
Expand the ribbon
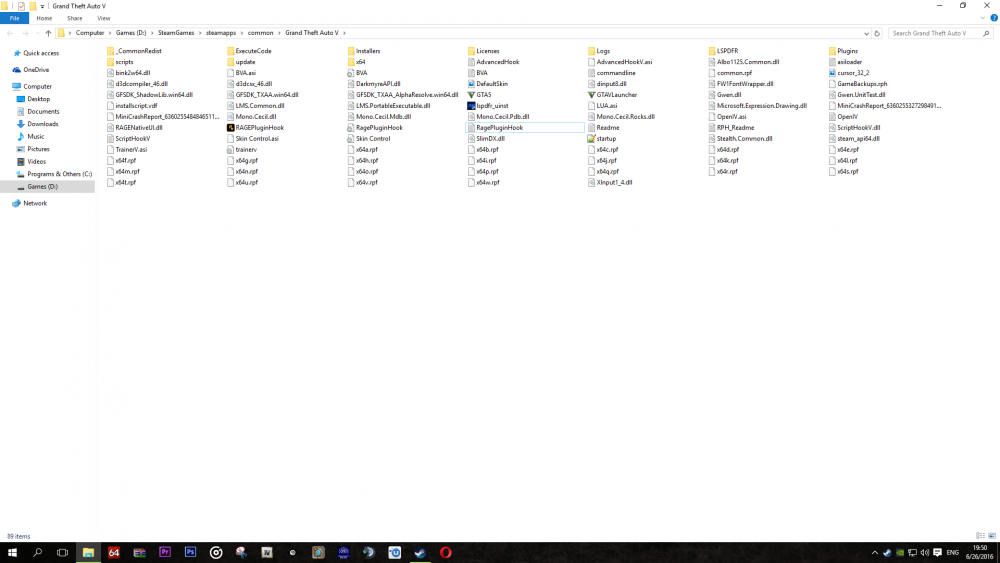pos(983,18)
